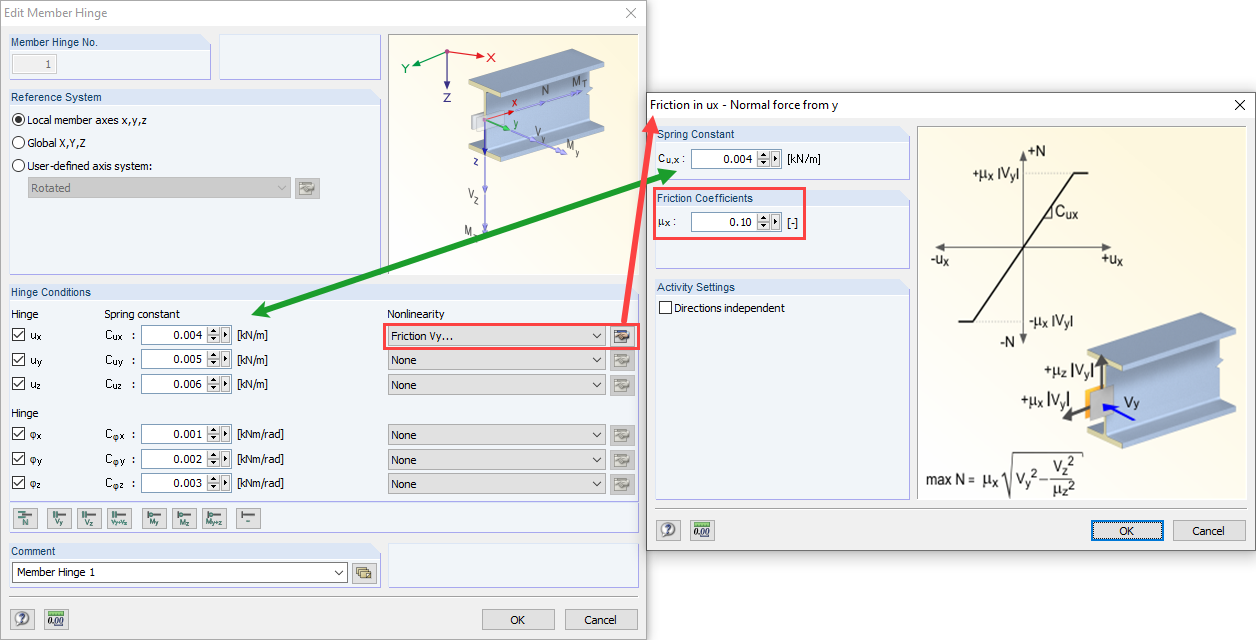Click the edit icon beside Friction Vy dropdown
Screen dimensions: 1256x640
[621, 335]
